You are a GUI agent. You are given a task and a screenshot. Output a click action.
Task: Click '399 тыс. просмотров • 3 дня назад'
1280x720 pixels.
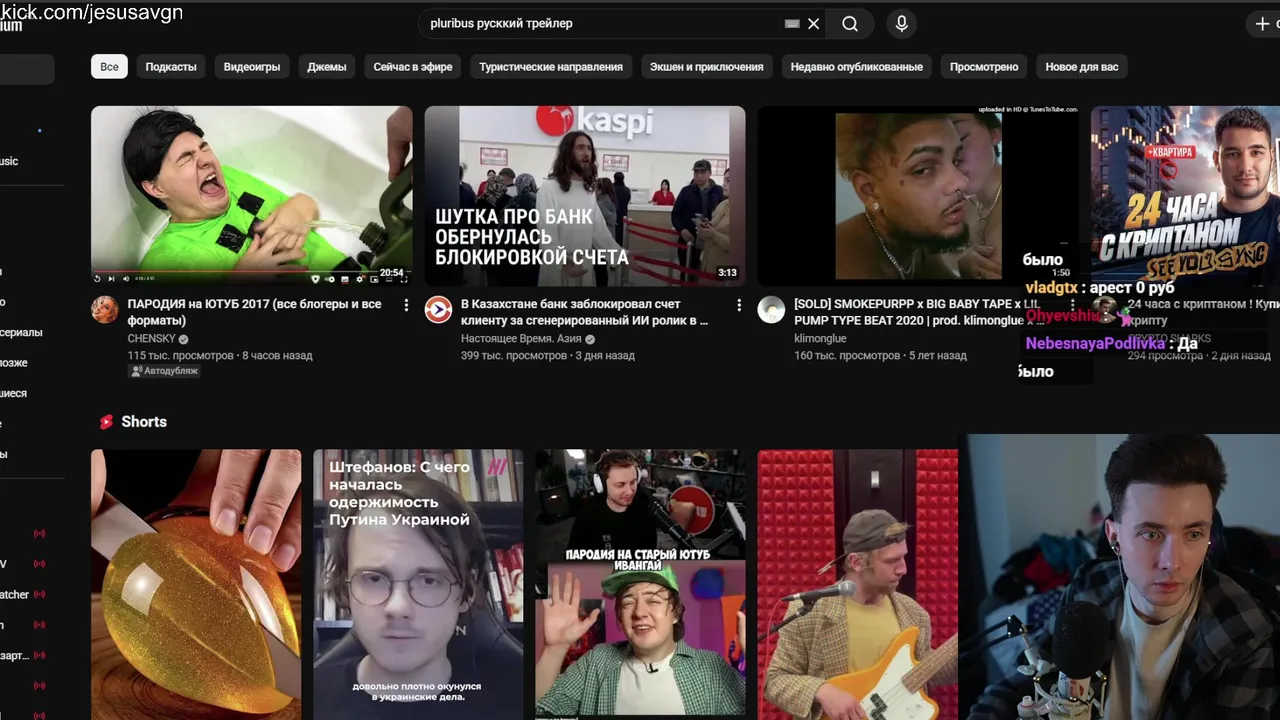548,355
